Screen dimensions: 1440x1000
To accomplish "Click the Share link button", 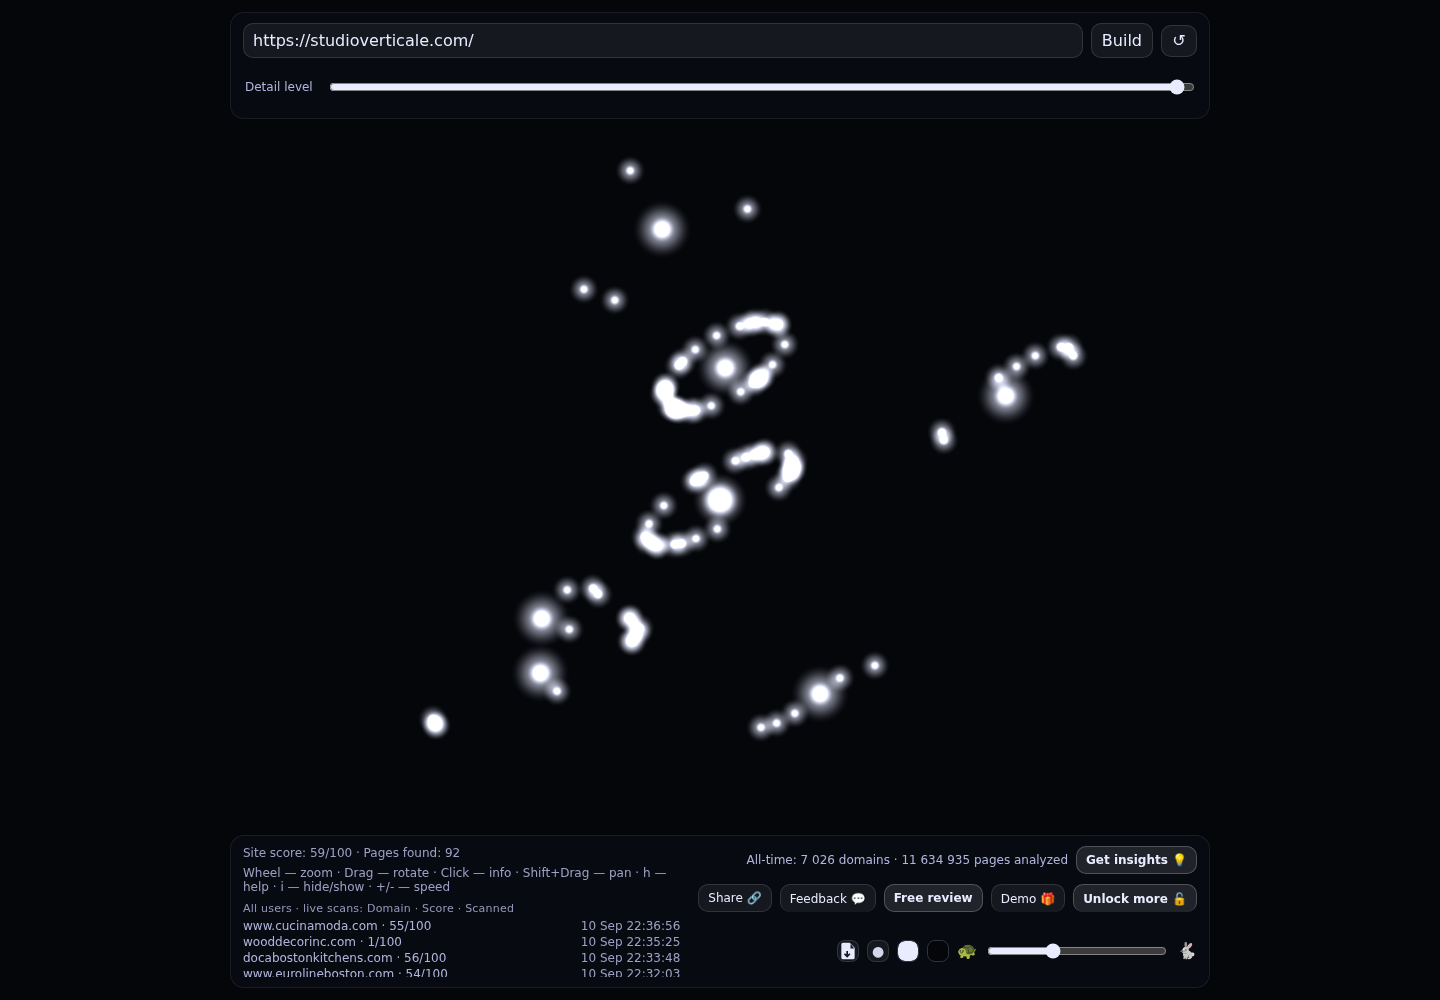I will pyautogui.click(x=735, y=898).
